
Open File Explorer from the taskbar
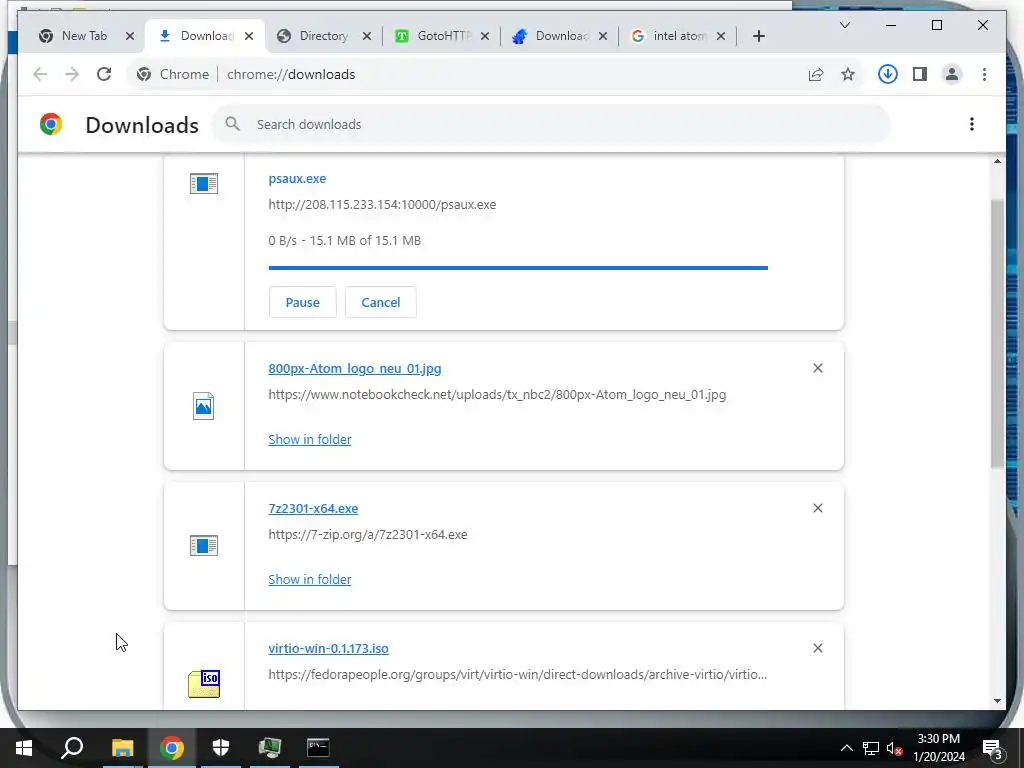point(122,748)
